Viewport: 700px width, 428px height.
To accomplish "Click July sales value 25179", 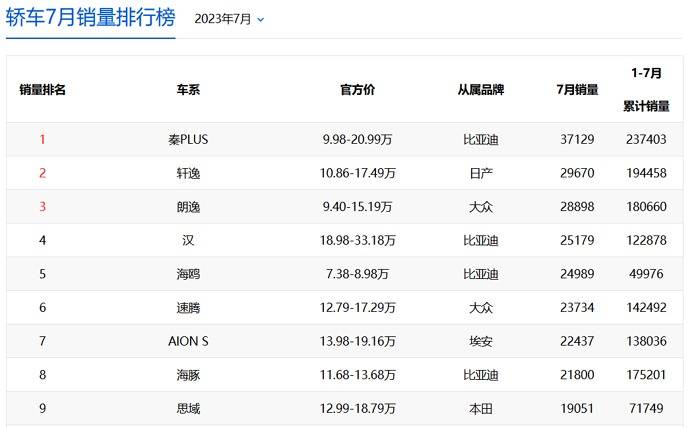I will coord(577,241).
